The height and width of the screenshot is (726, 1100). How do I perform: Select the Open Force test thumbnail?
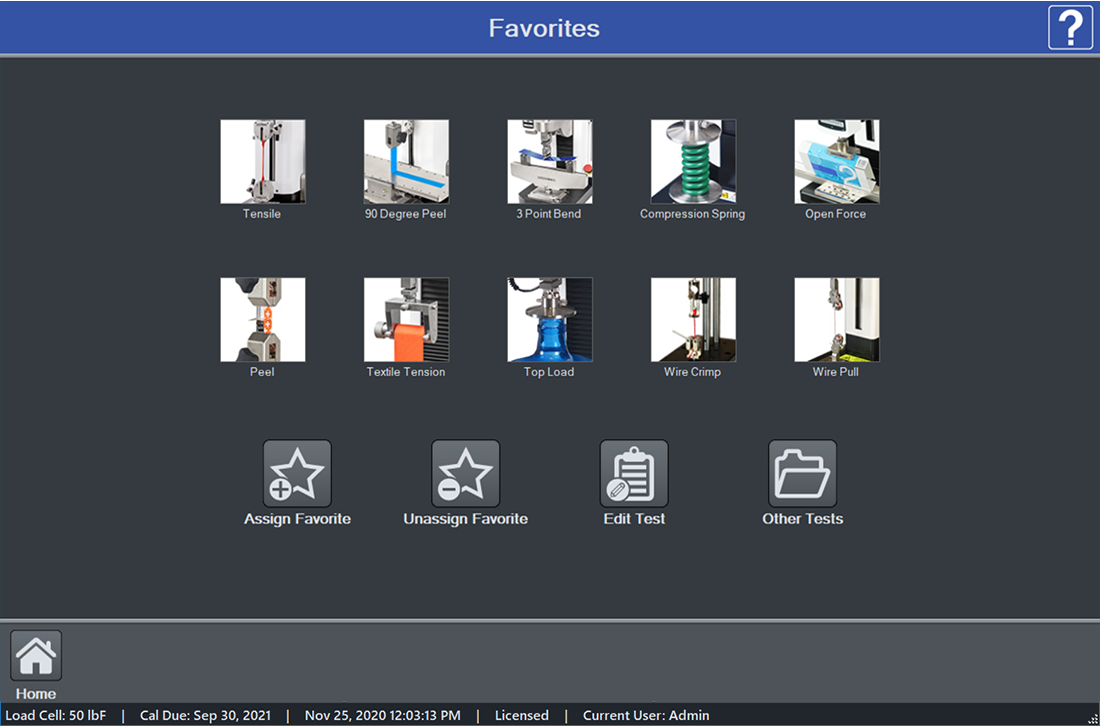(x=836, y=162)
